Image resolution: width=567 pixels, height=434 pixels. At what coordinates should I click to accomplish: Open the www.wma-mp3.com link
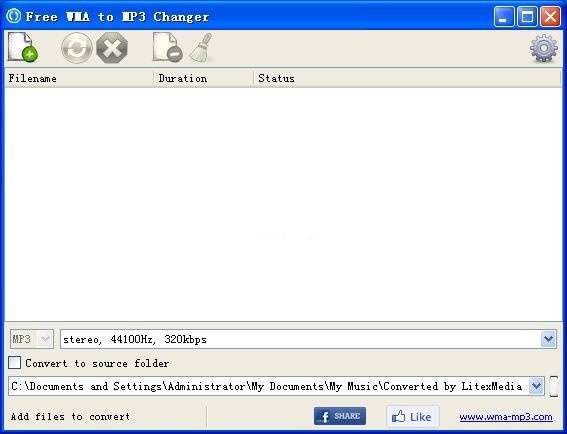[x=506, y=417]
